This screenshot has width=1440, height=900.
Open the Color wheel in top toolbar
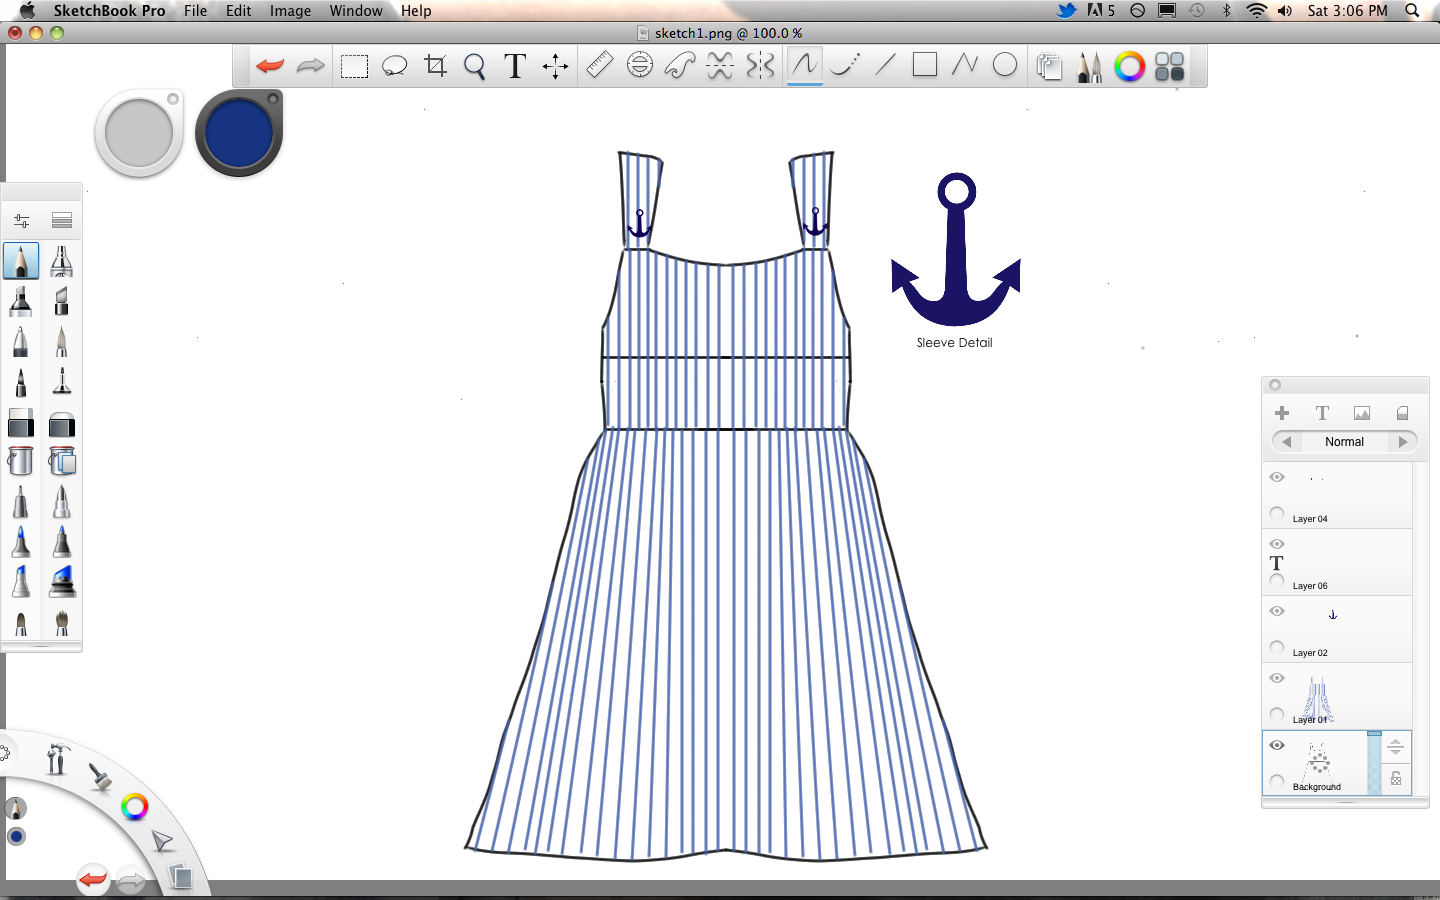(1129, 67)
